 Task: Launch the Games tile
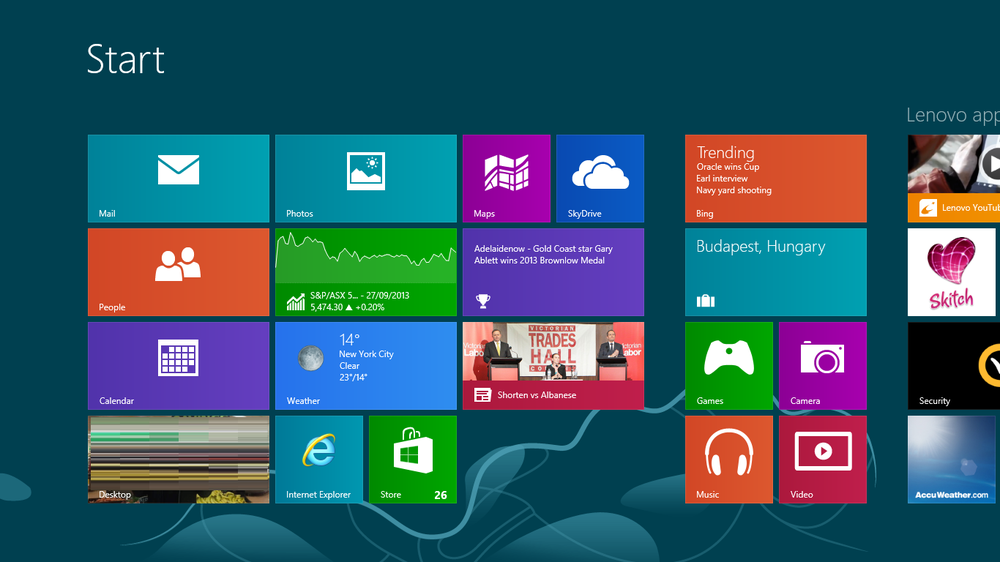[x=729, y=366]
